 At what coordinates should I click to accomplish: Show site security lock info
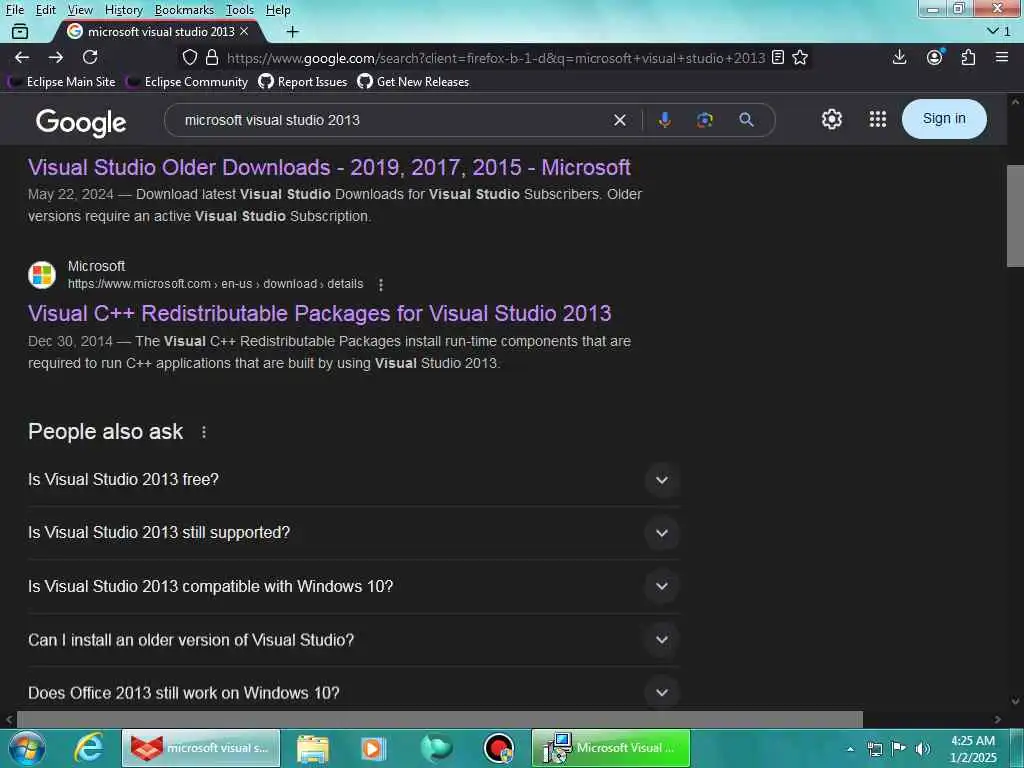[212, 57]
